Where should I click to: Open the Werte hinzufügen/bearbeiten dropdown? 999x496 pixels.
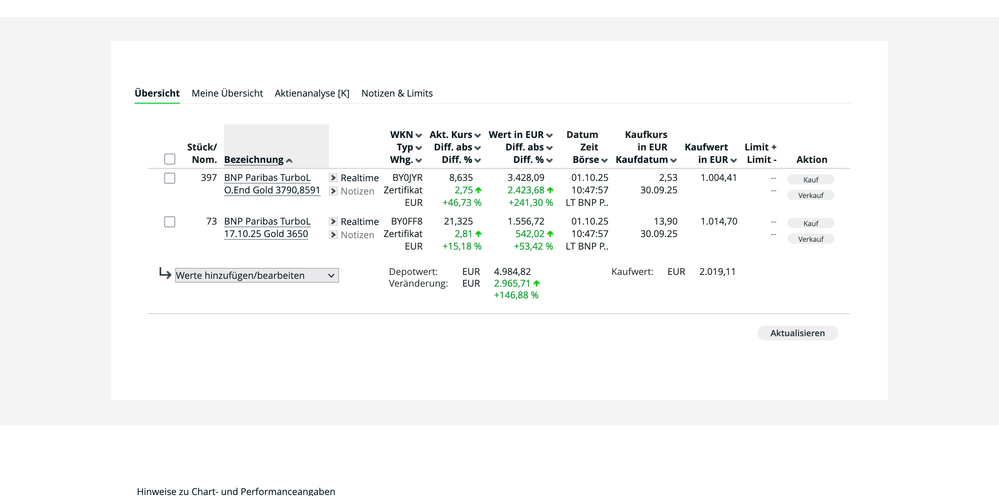[x=257, y=276]
